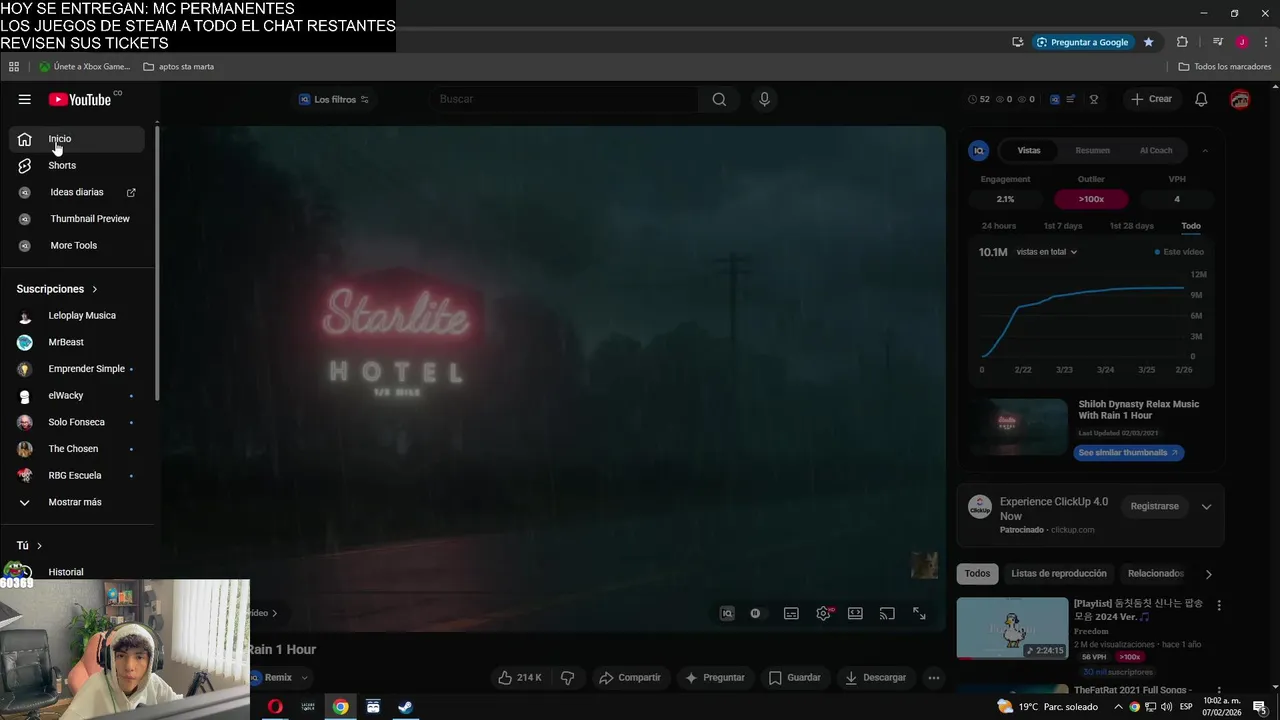Enter fullscreen mode on player
The image size is (1280, 720).
coord(919,613)
